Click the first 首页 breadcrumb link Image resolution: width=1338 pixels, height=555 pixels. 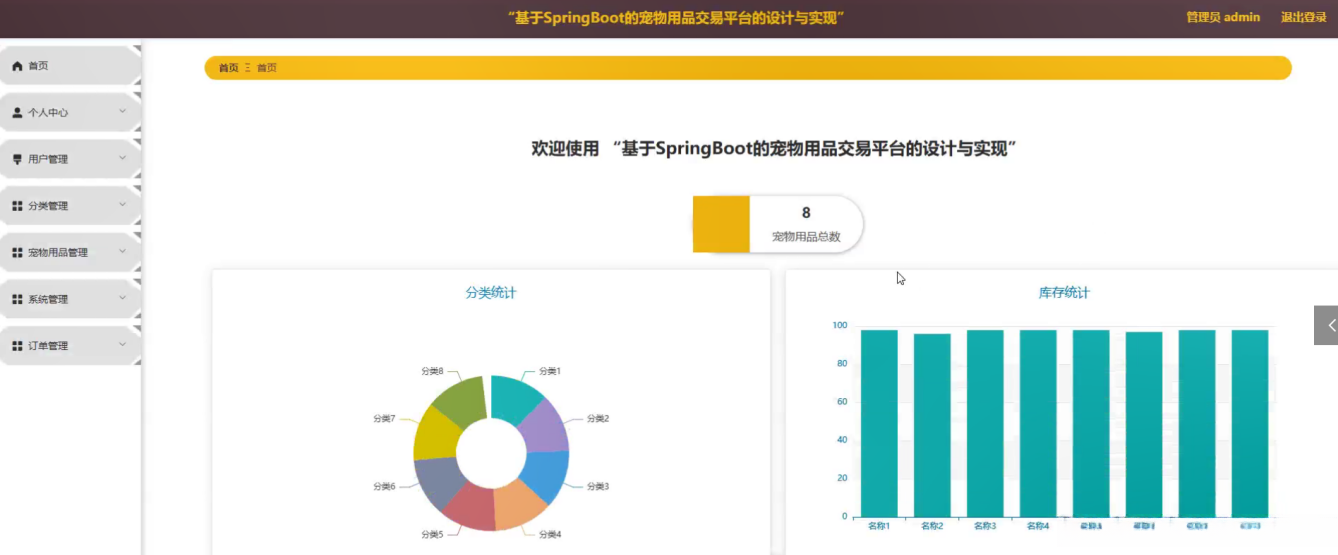(229, 68)
